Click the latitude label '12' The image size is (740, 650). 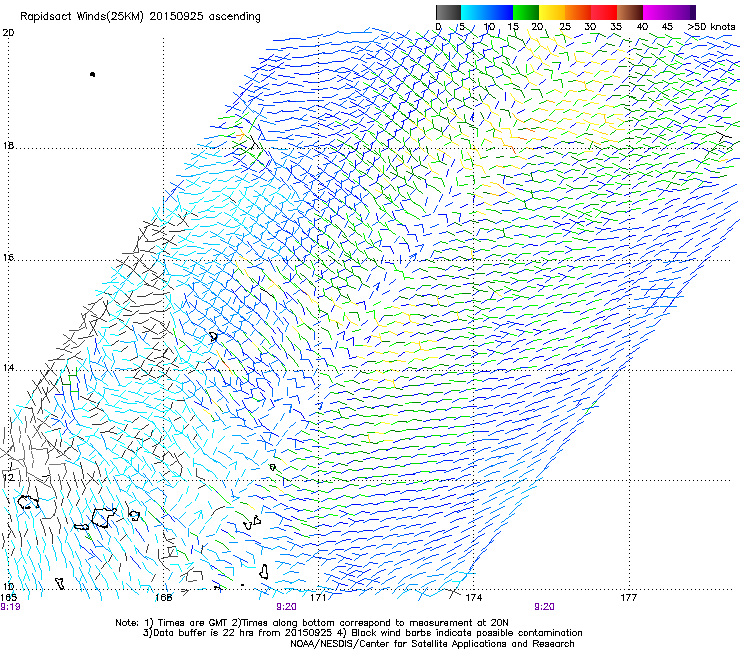(8, 477)
